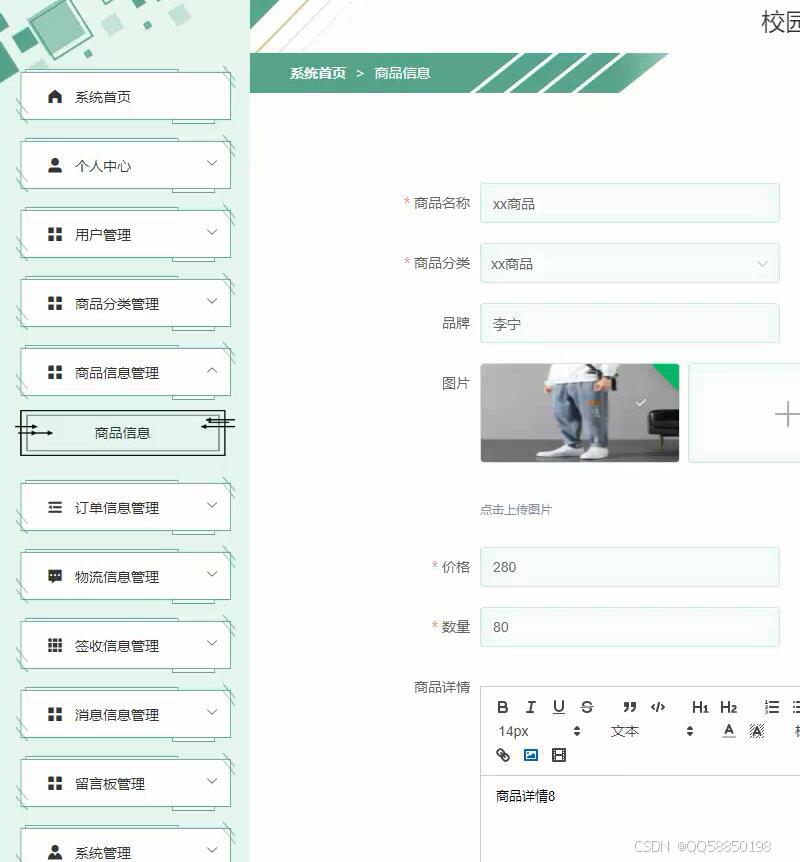Open the 留言板管理 sidebar menu
The height and width of the screenshot is (862, 800).
point(125,783)
